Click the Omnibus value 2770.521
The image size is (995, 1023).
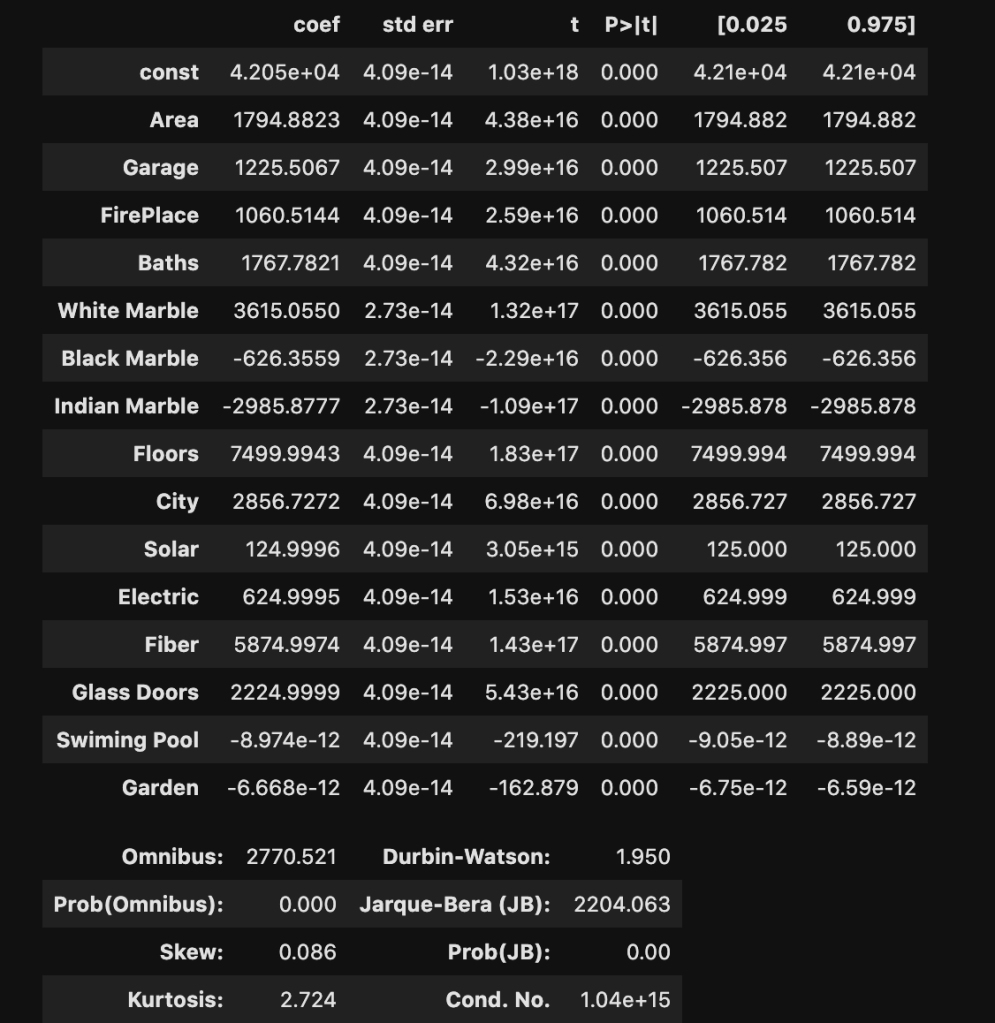[x=291, y=857]
